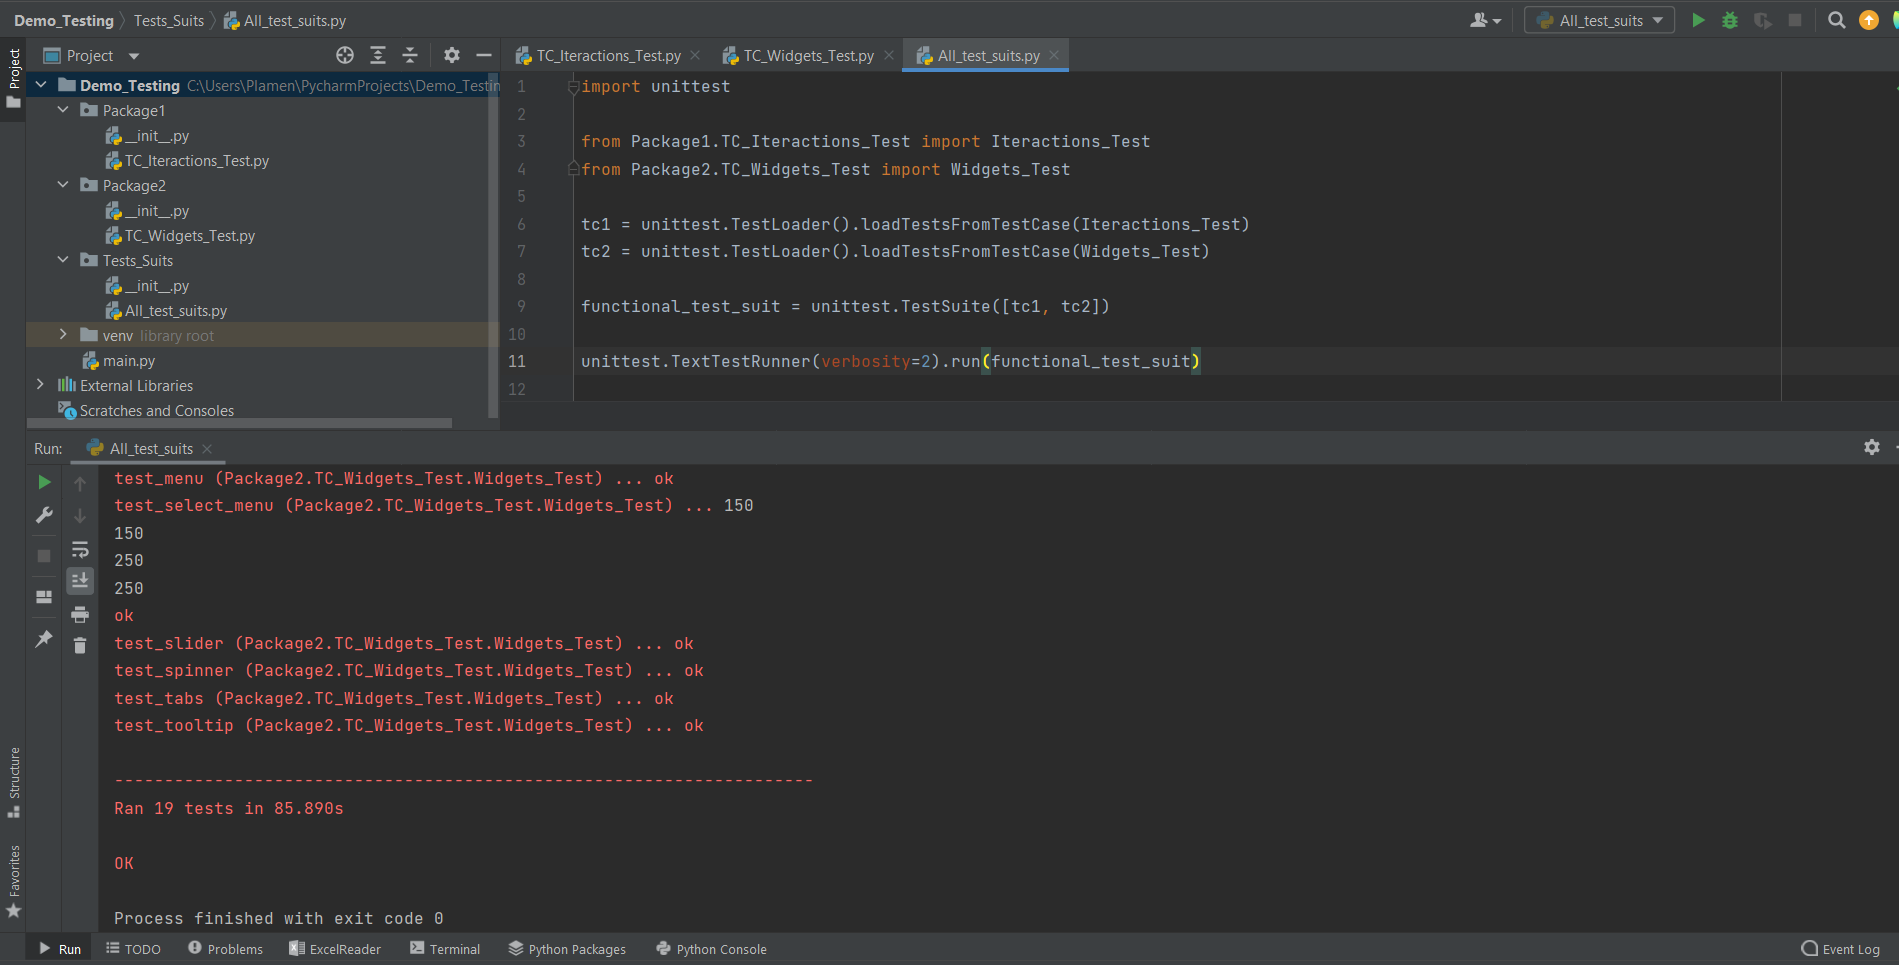
Task: Clear the Run console with the trash icon
Action: (x=80, y=645)
